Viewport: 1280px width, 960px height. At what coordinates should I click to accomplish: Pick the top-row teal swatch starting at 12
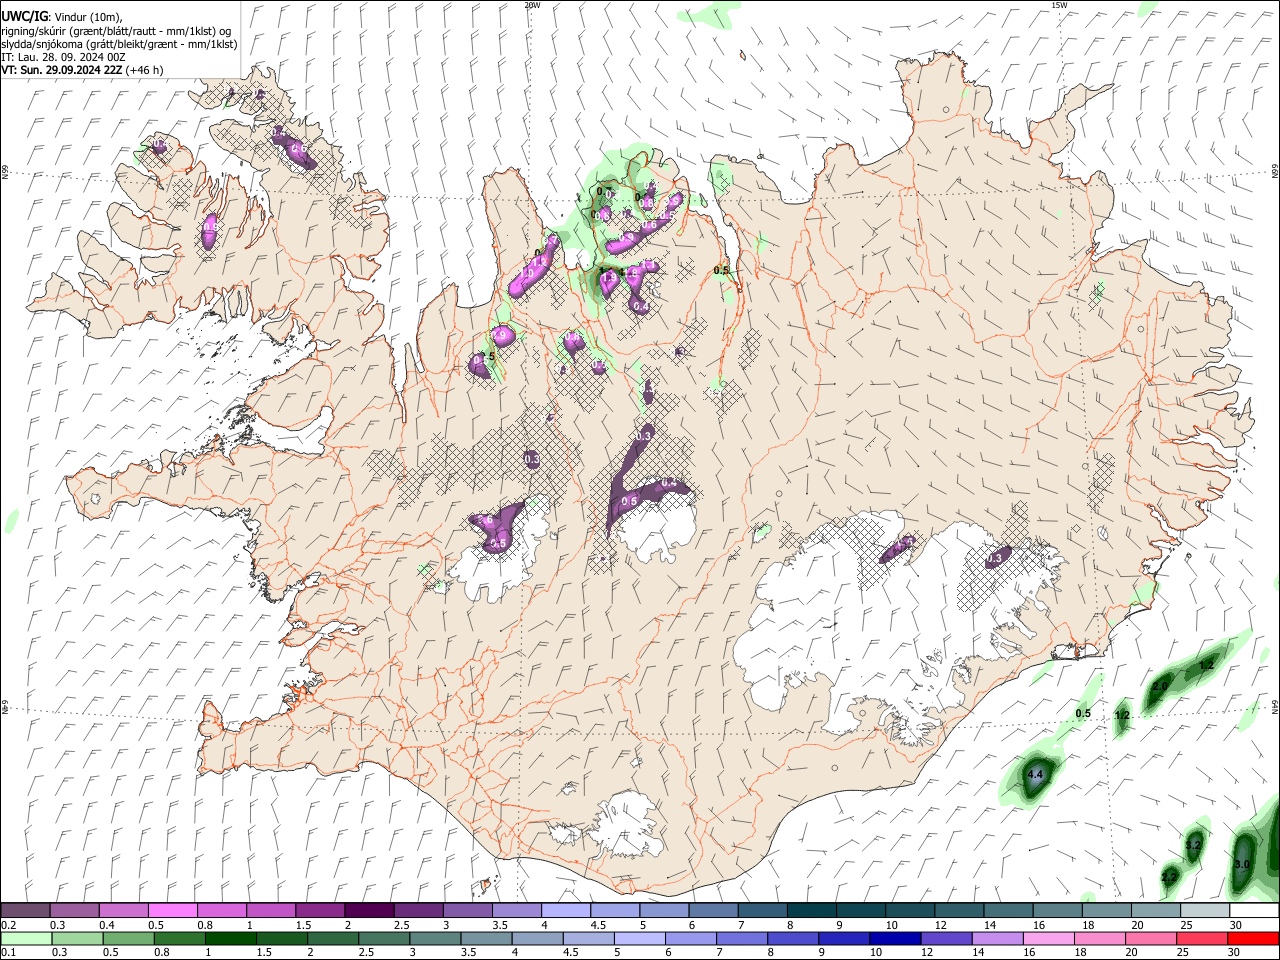click(x=959, y=911)
